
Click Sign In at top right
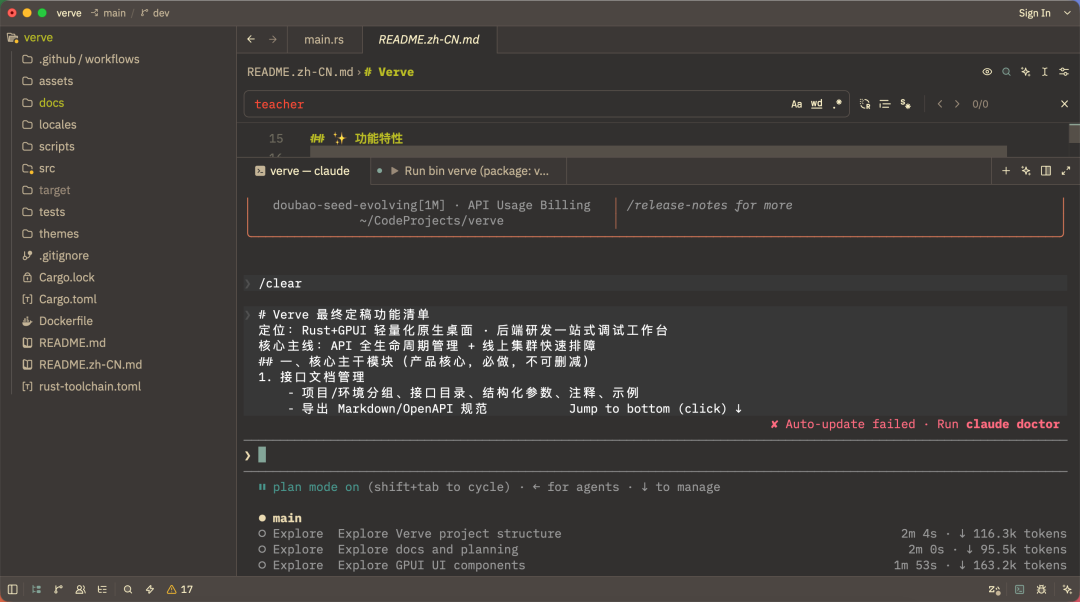(x=1035, y=13)
